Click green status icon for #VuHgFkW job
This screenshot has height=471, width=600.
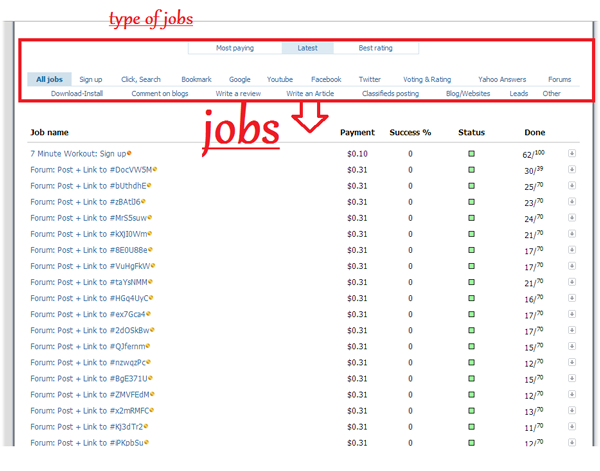coord(471,266)
